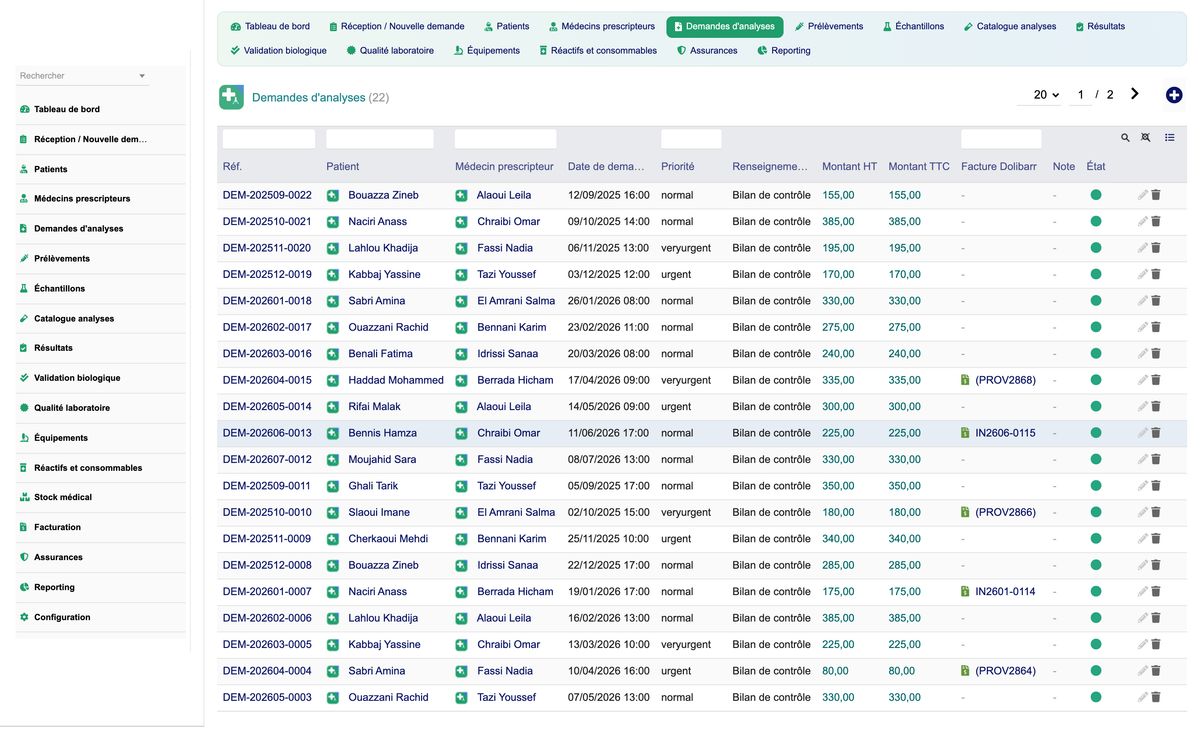Open the DEM-202509-0022 reference link
The width and height of the screenshot is (1200, 743).
pyautogui.click(x=267, y=195)
